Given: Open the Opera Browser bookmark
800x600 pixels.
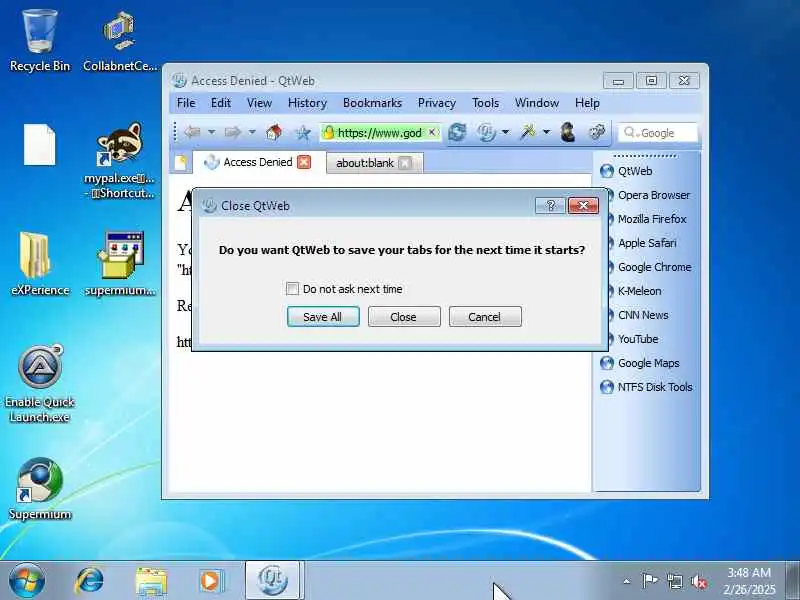Looking at the screenshot, I should click(x=654, y=195).
